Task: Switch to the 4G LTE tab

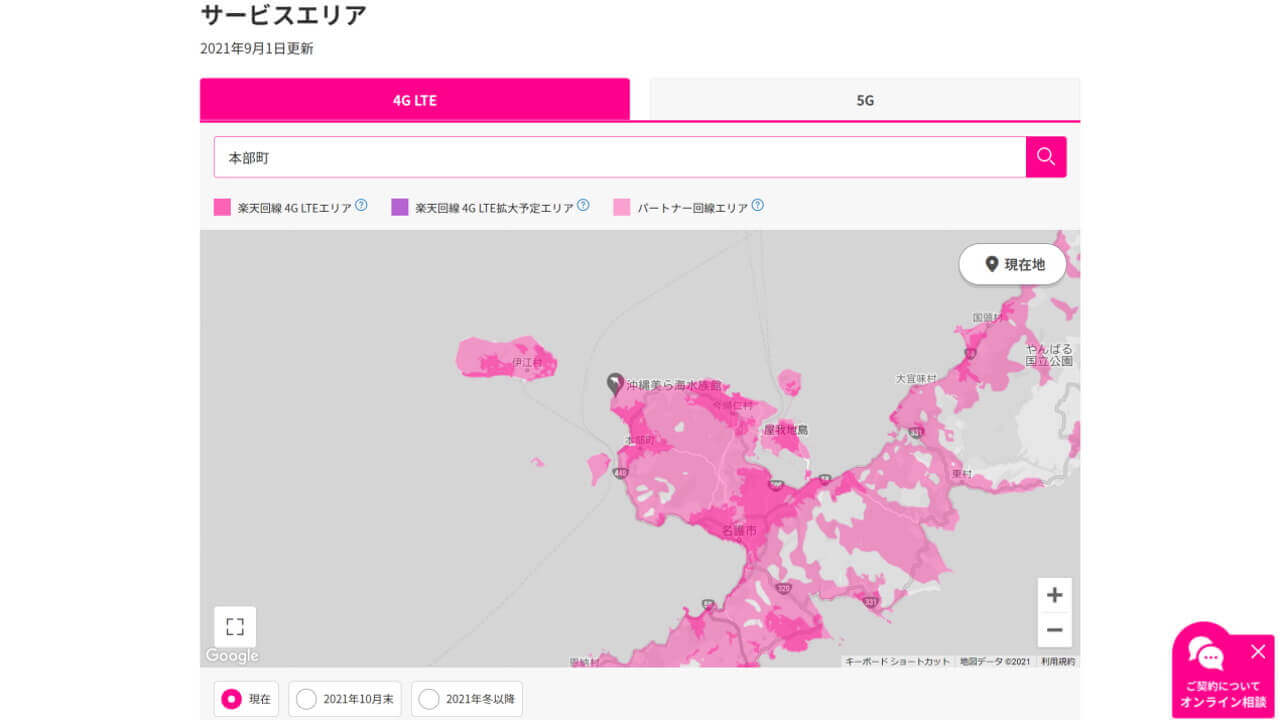Action: (x=414, y=99)
